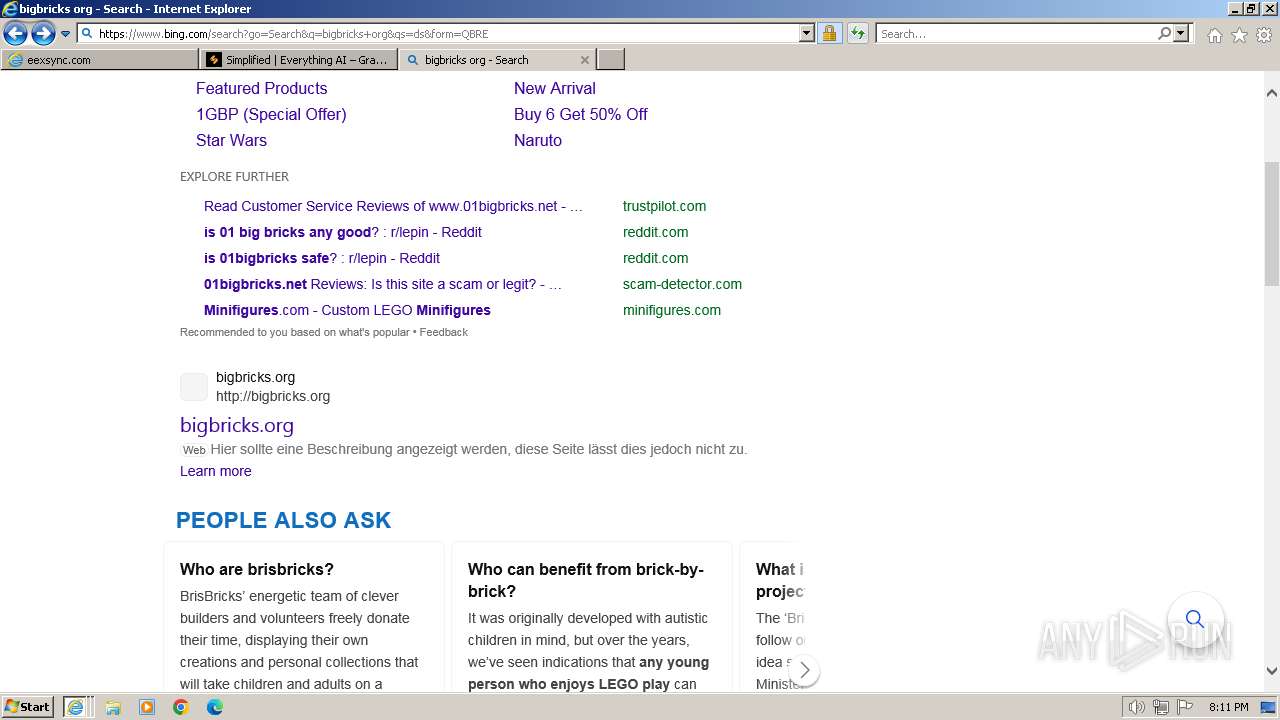Open the bigbricks.org result title
Image resolution: width=1280 pixels, height=720 pixels.
point(237,425)
